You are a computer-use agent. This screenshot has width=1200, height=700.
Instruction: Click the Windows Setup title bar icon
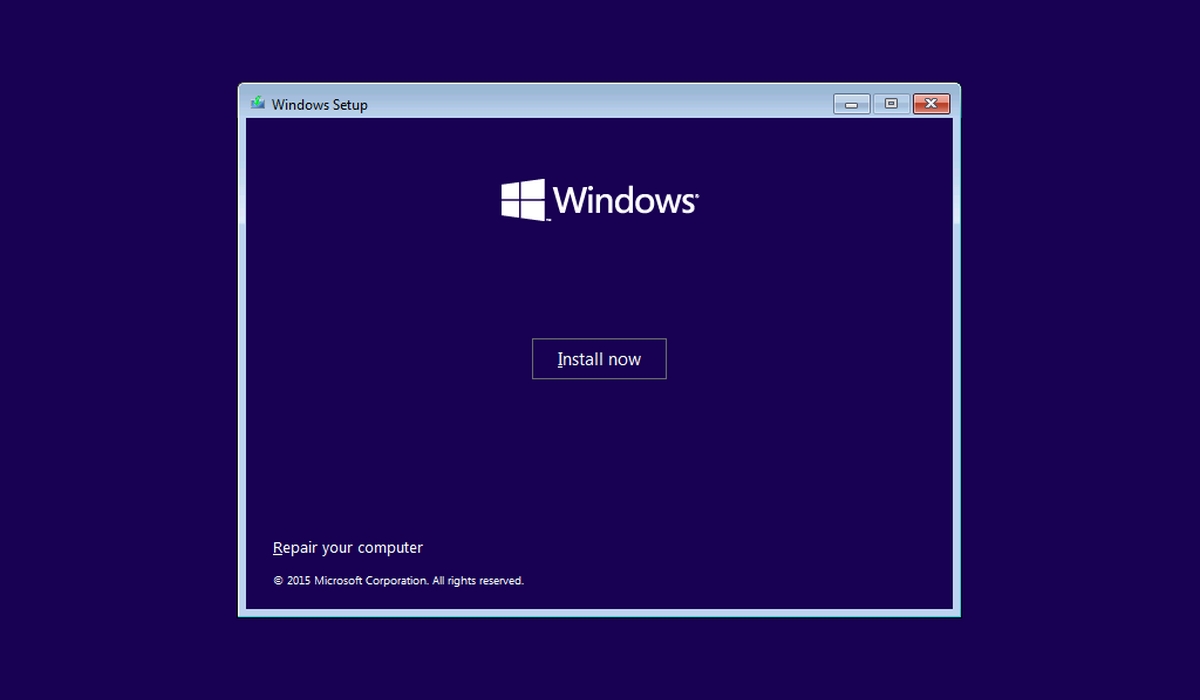258,103
